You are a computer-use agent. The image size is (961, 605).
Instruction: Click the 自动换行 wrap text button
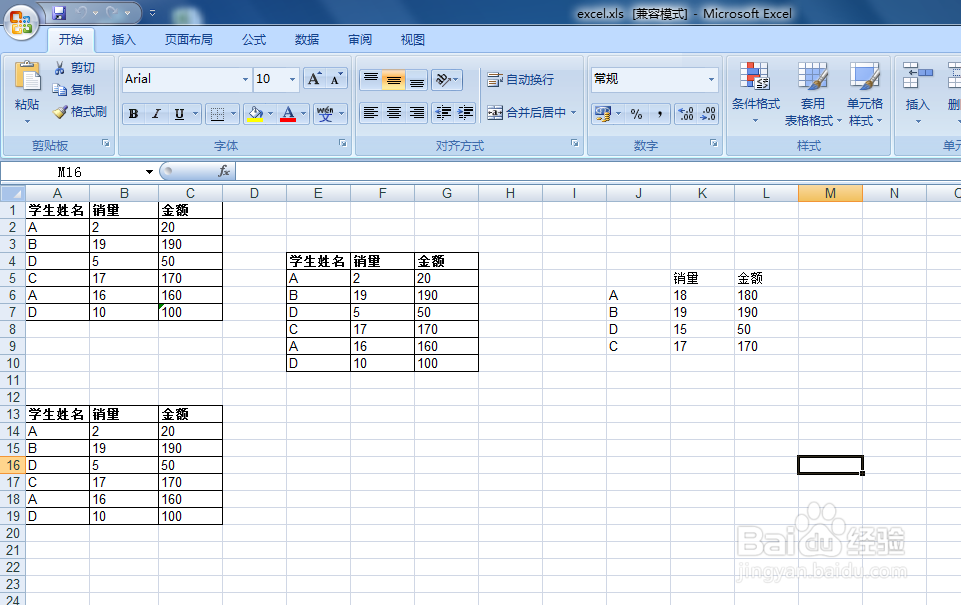(520, 80)
